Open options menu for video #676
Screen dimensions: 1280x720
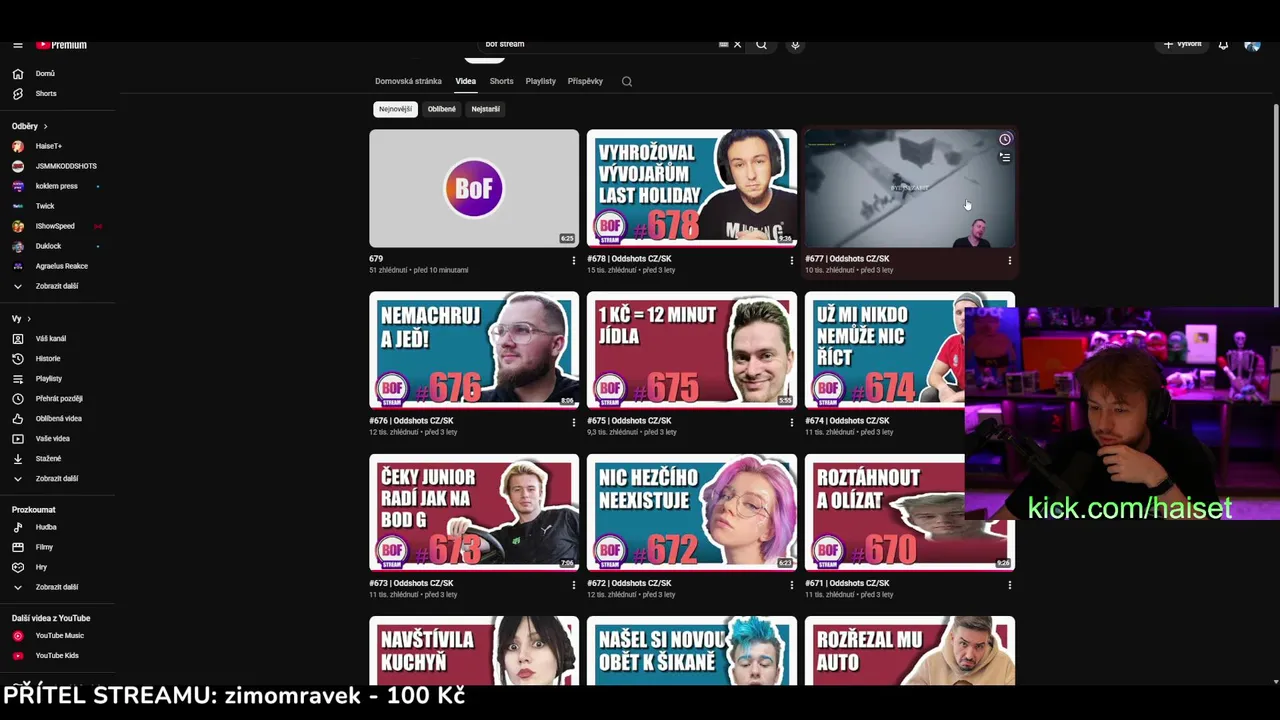point(573,423)
